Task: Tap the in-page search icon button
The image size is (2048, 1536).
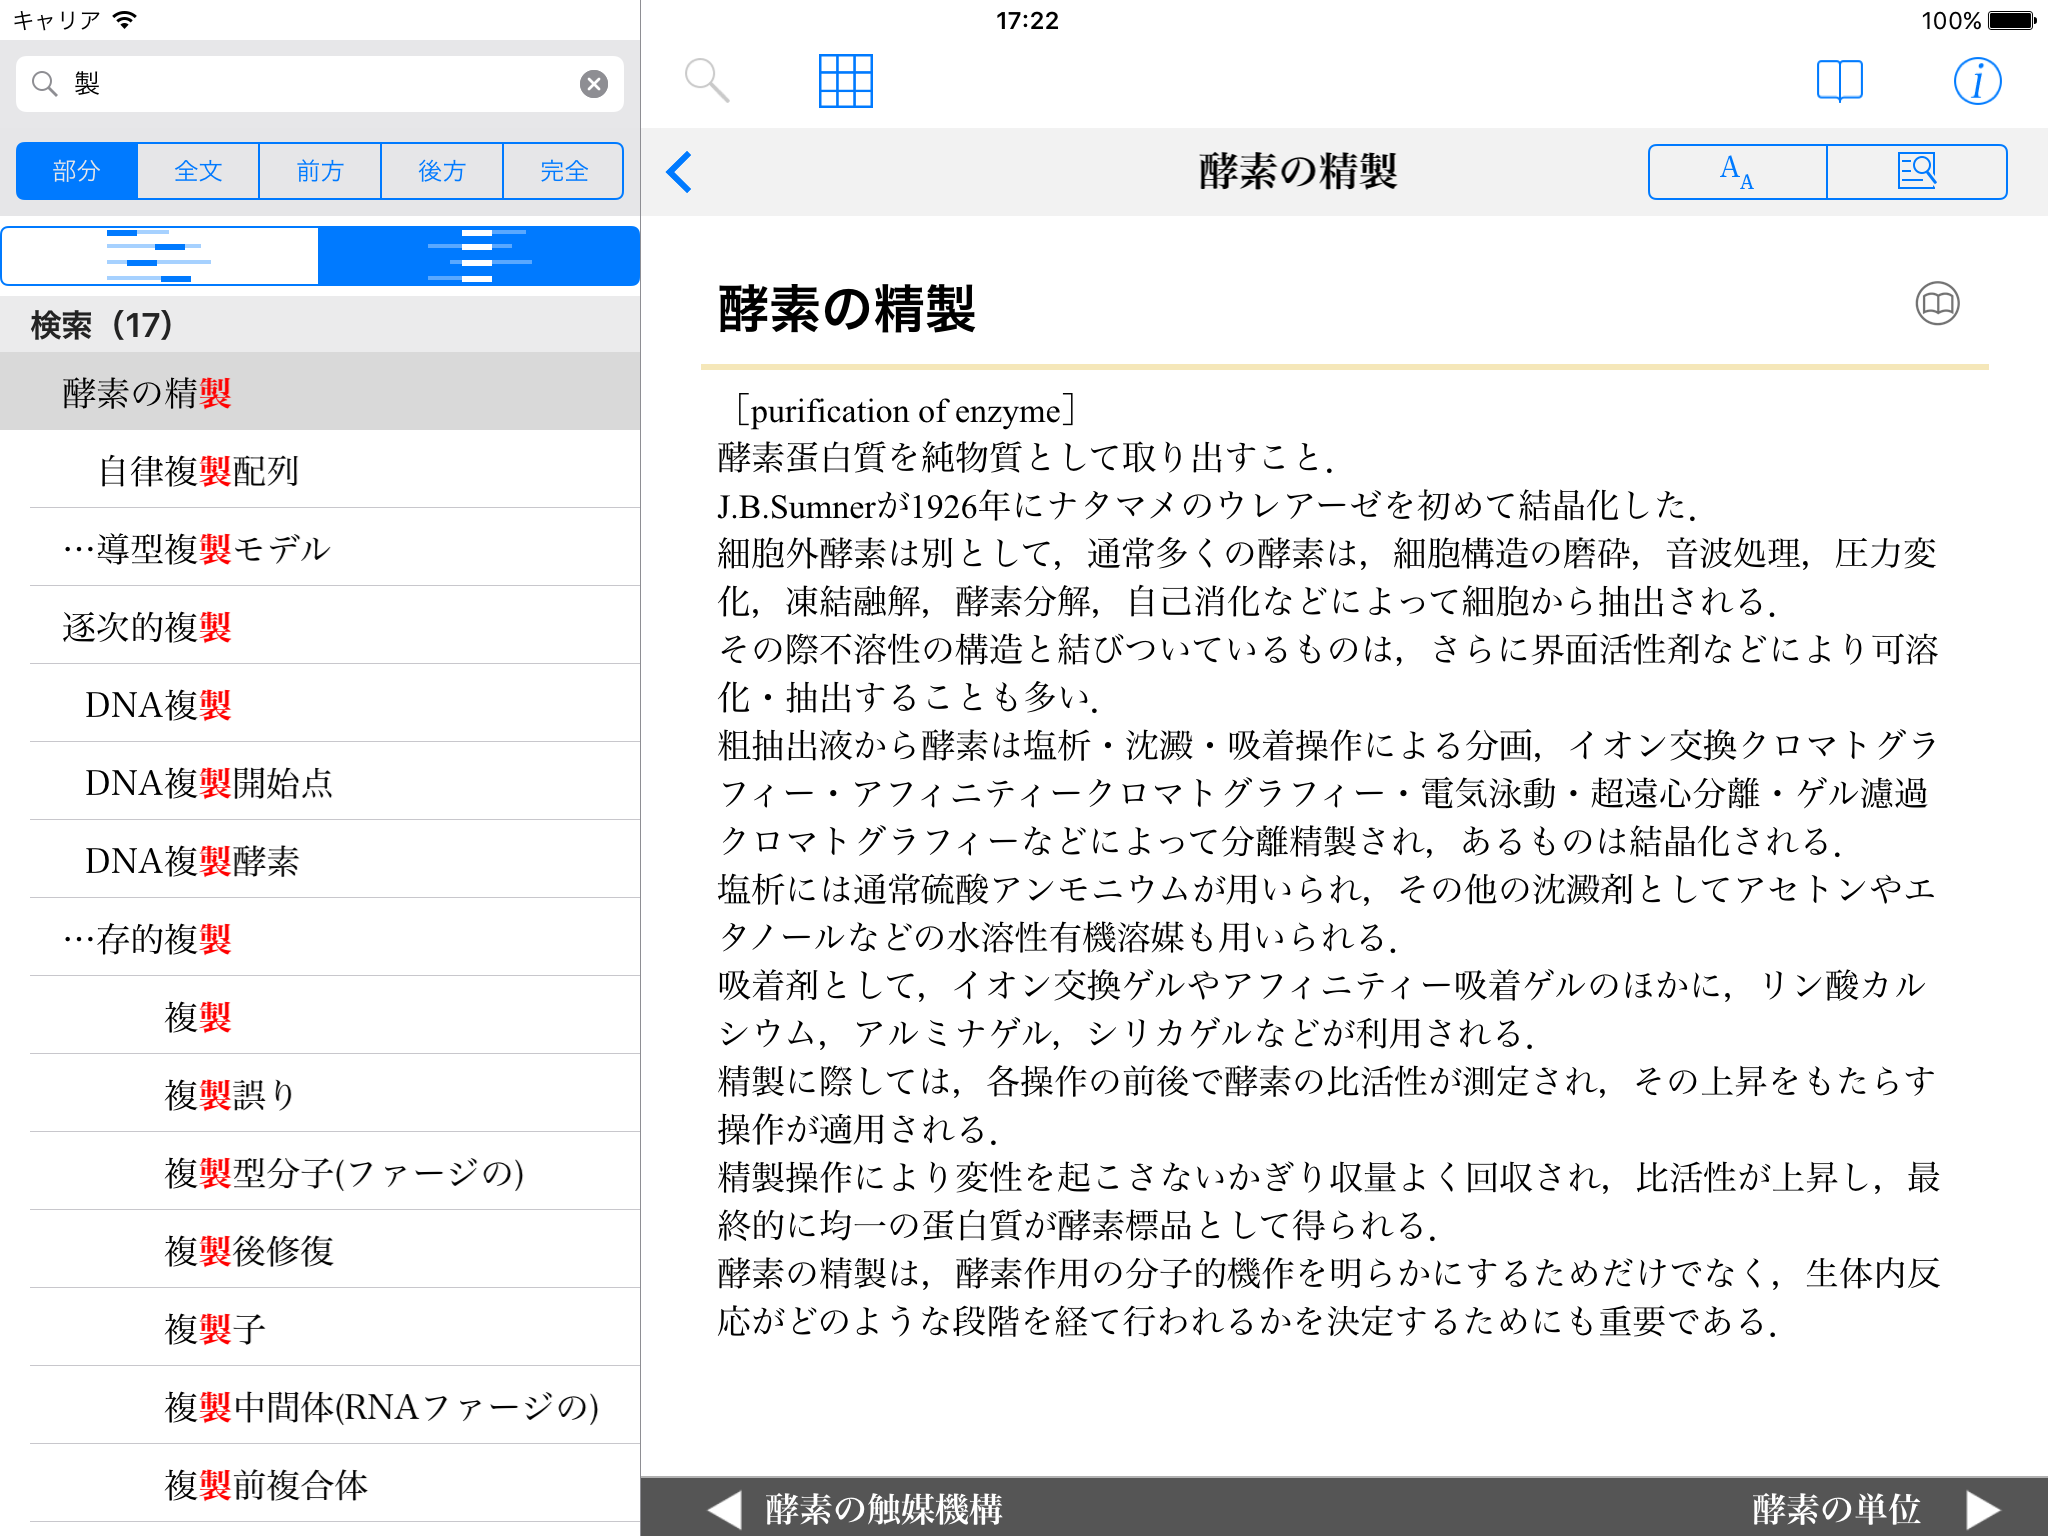Action: click(x=1916, y=172)
